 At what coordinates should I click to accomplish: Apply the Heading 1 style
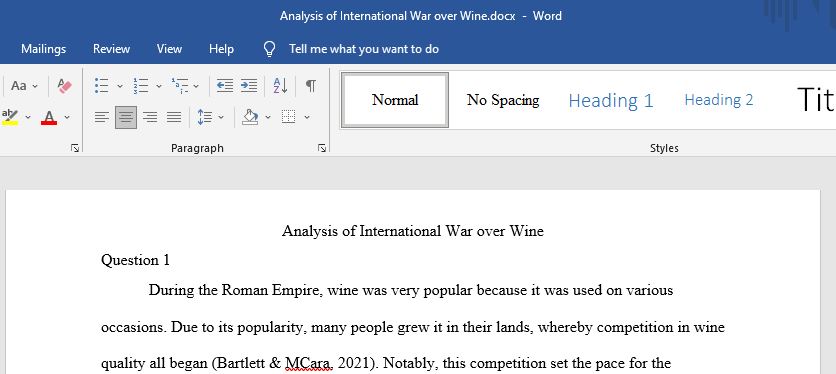coord(610,100)
